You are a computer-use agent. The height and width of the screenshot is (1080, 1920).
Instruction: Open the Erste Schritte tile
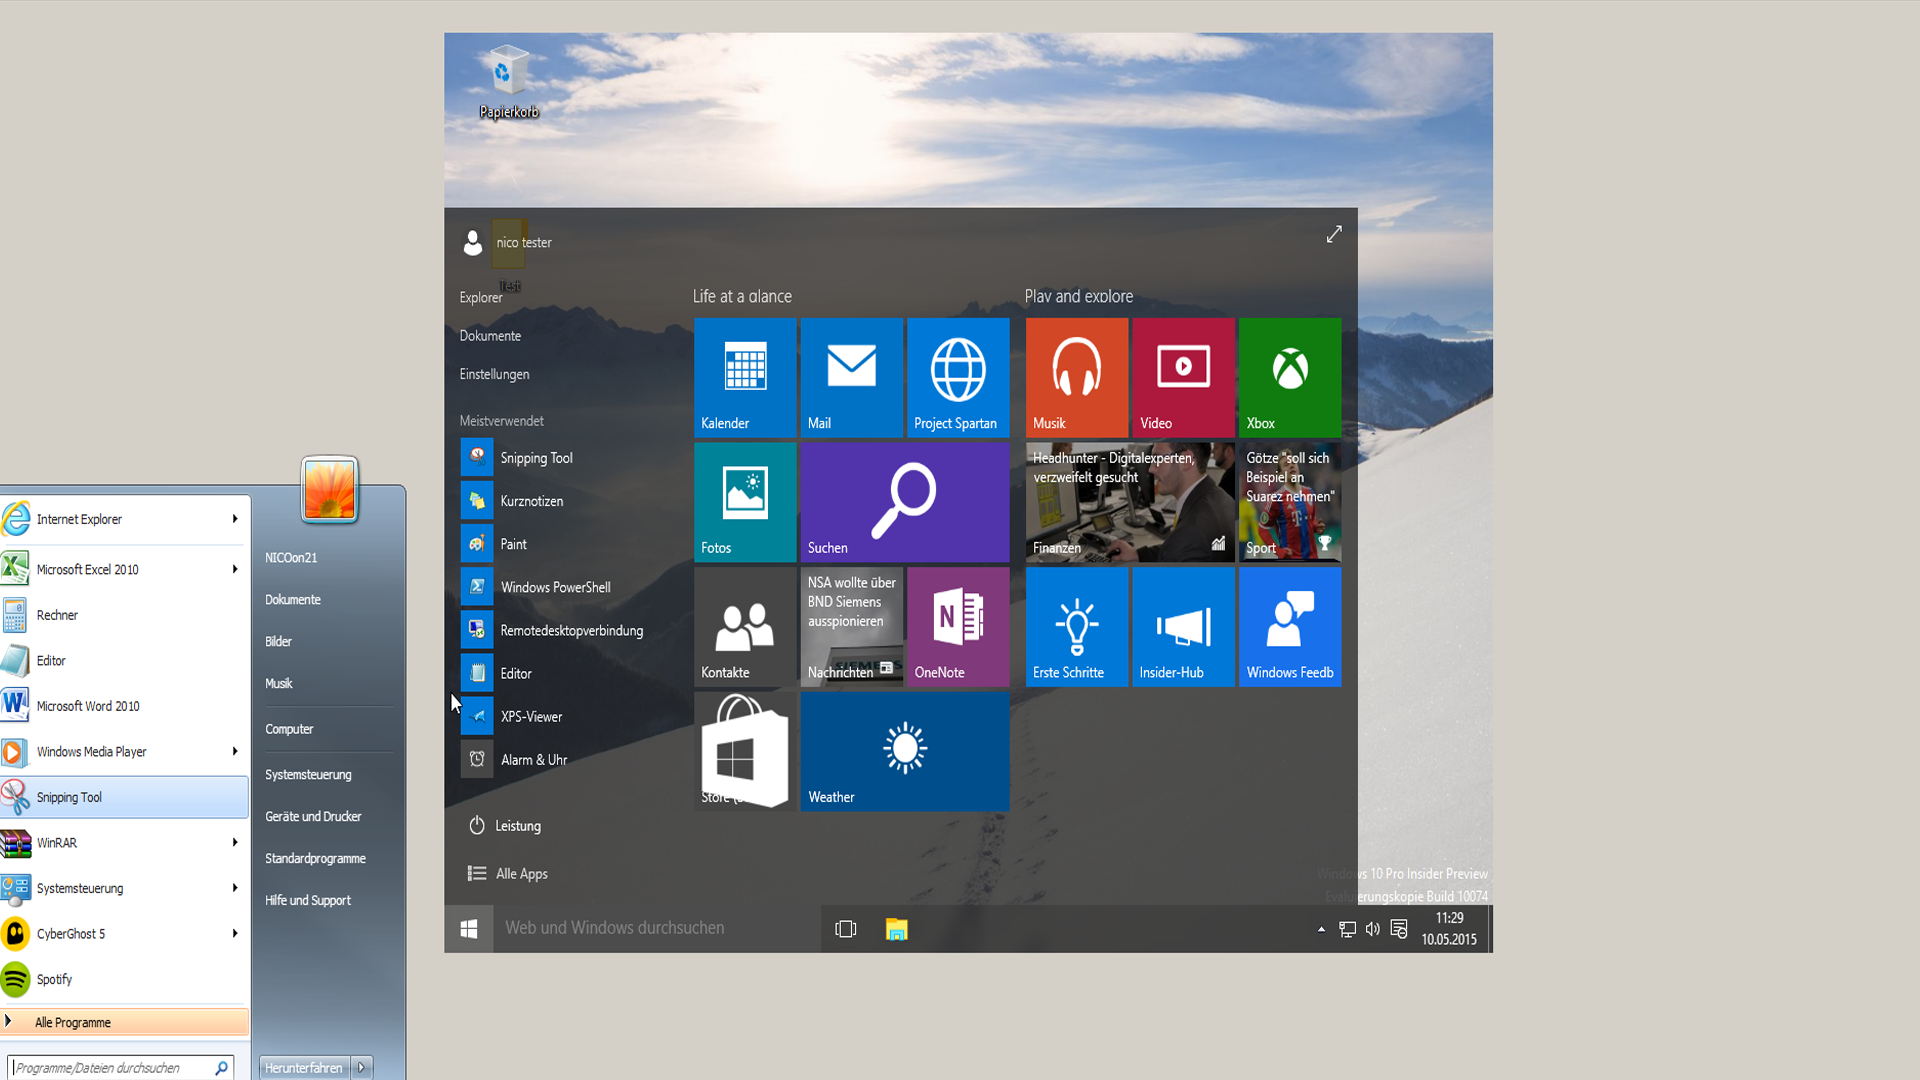[x=1077, y=627]
